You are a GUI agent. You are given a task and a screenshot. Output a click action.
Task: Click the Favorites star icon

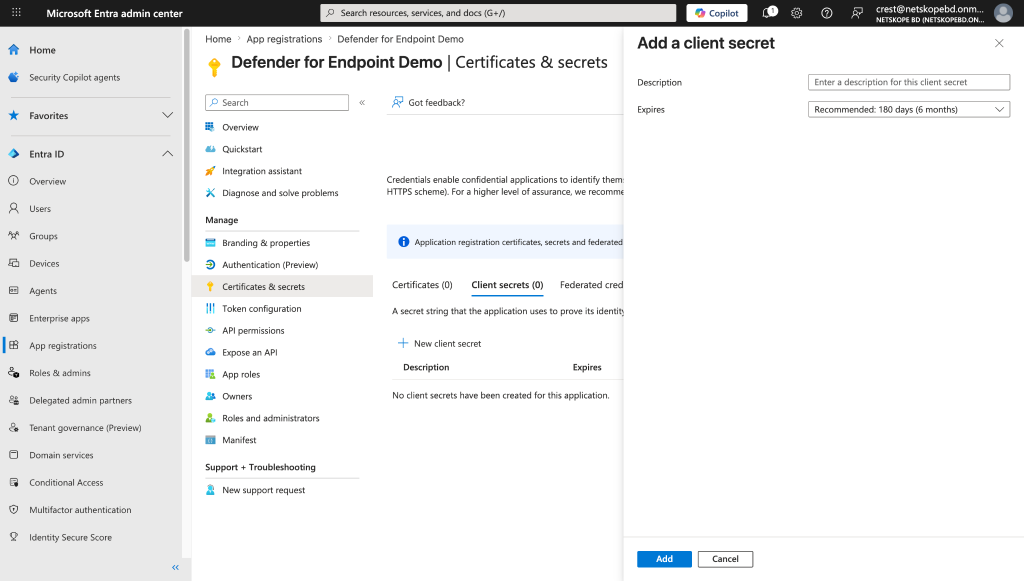click(x=14, y=116)
